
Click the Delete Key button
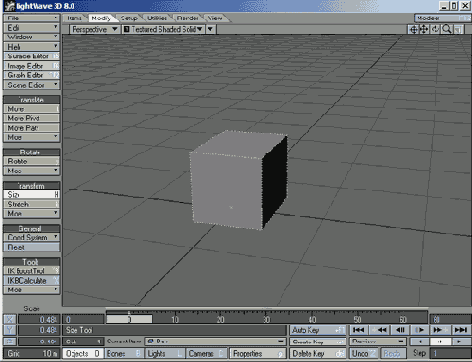318,353
